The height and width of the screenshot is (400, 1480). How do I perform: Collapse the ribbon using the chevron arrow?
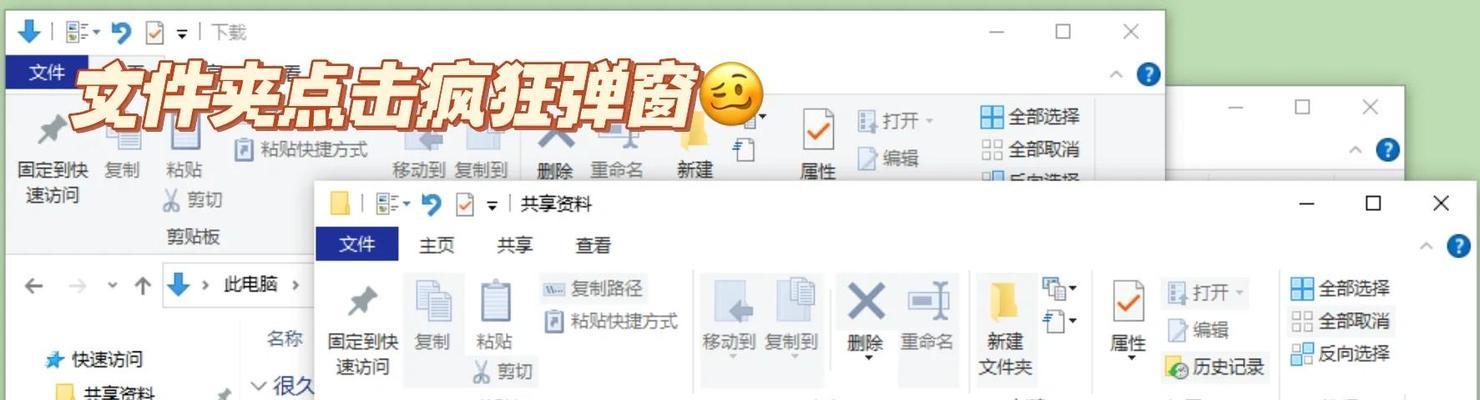coord(1426,246)
